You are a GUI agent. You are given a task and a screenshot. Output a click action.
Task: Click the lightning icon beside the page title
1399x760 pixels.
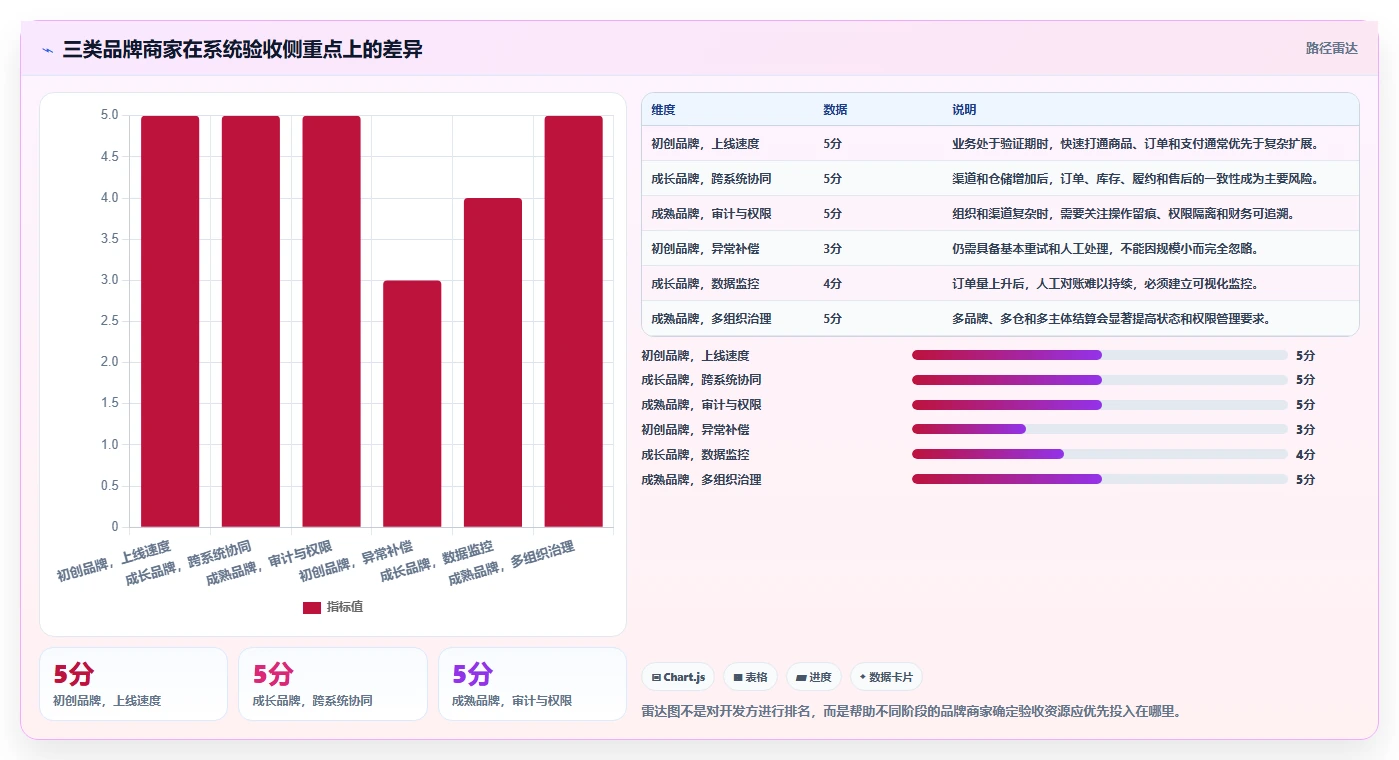click(x=47, y=50)
